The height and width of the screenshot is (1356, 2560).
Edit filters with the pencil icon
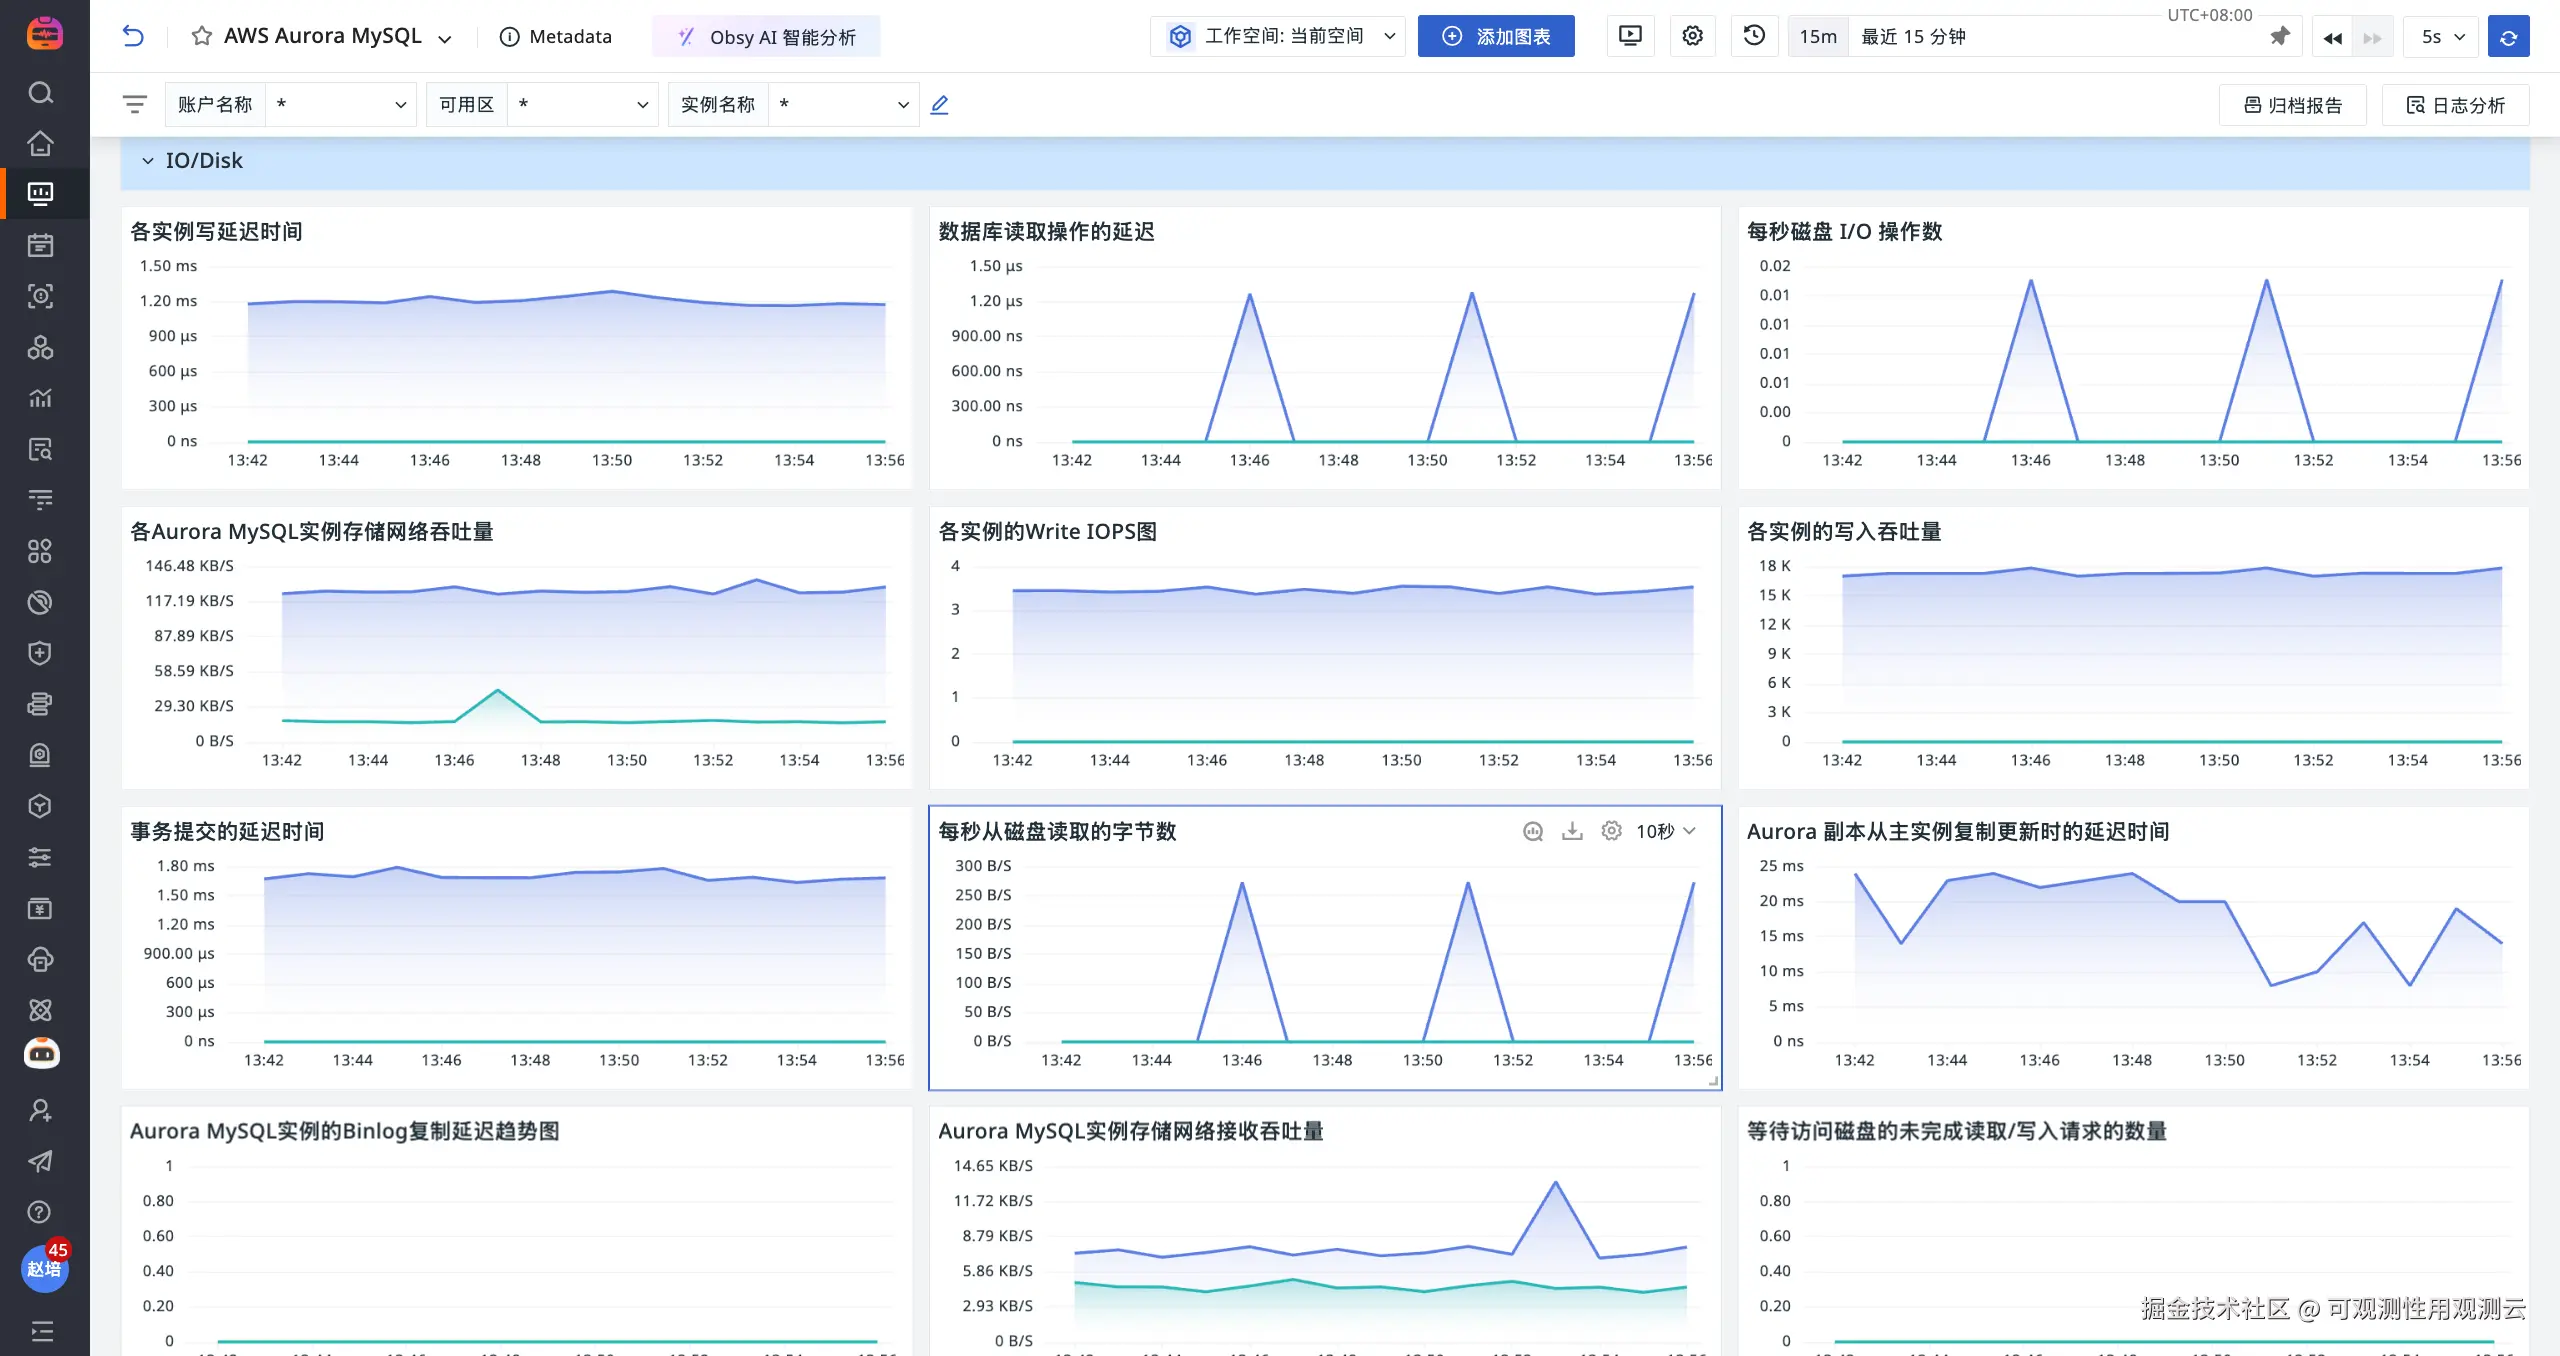(x=939, y=104)
